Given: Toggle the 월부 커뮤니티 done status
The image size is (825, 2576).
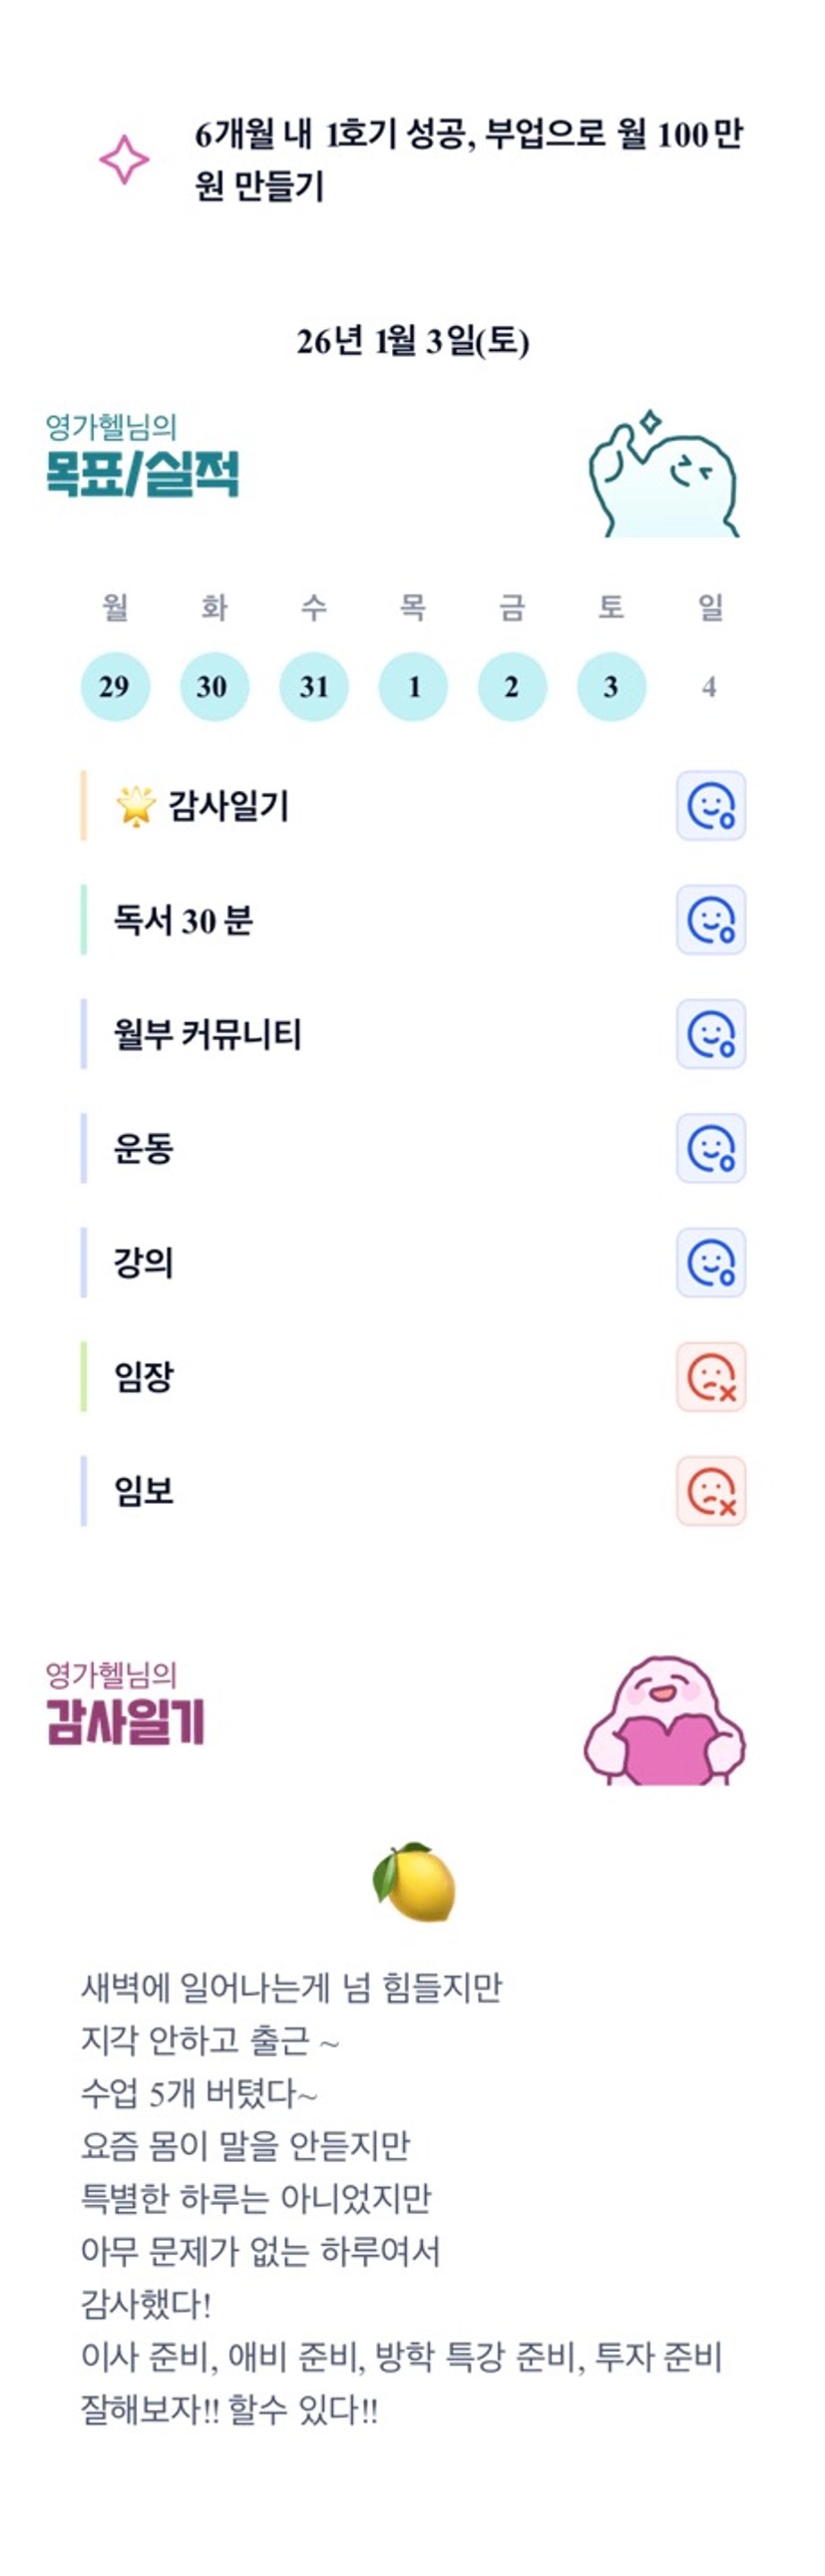Looking at the screenshot, I should tap(710, 1033).
